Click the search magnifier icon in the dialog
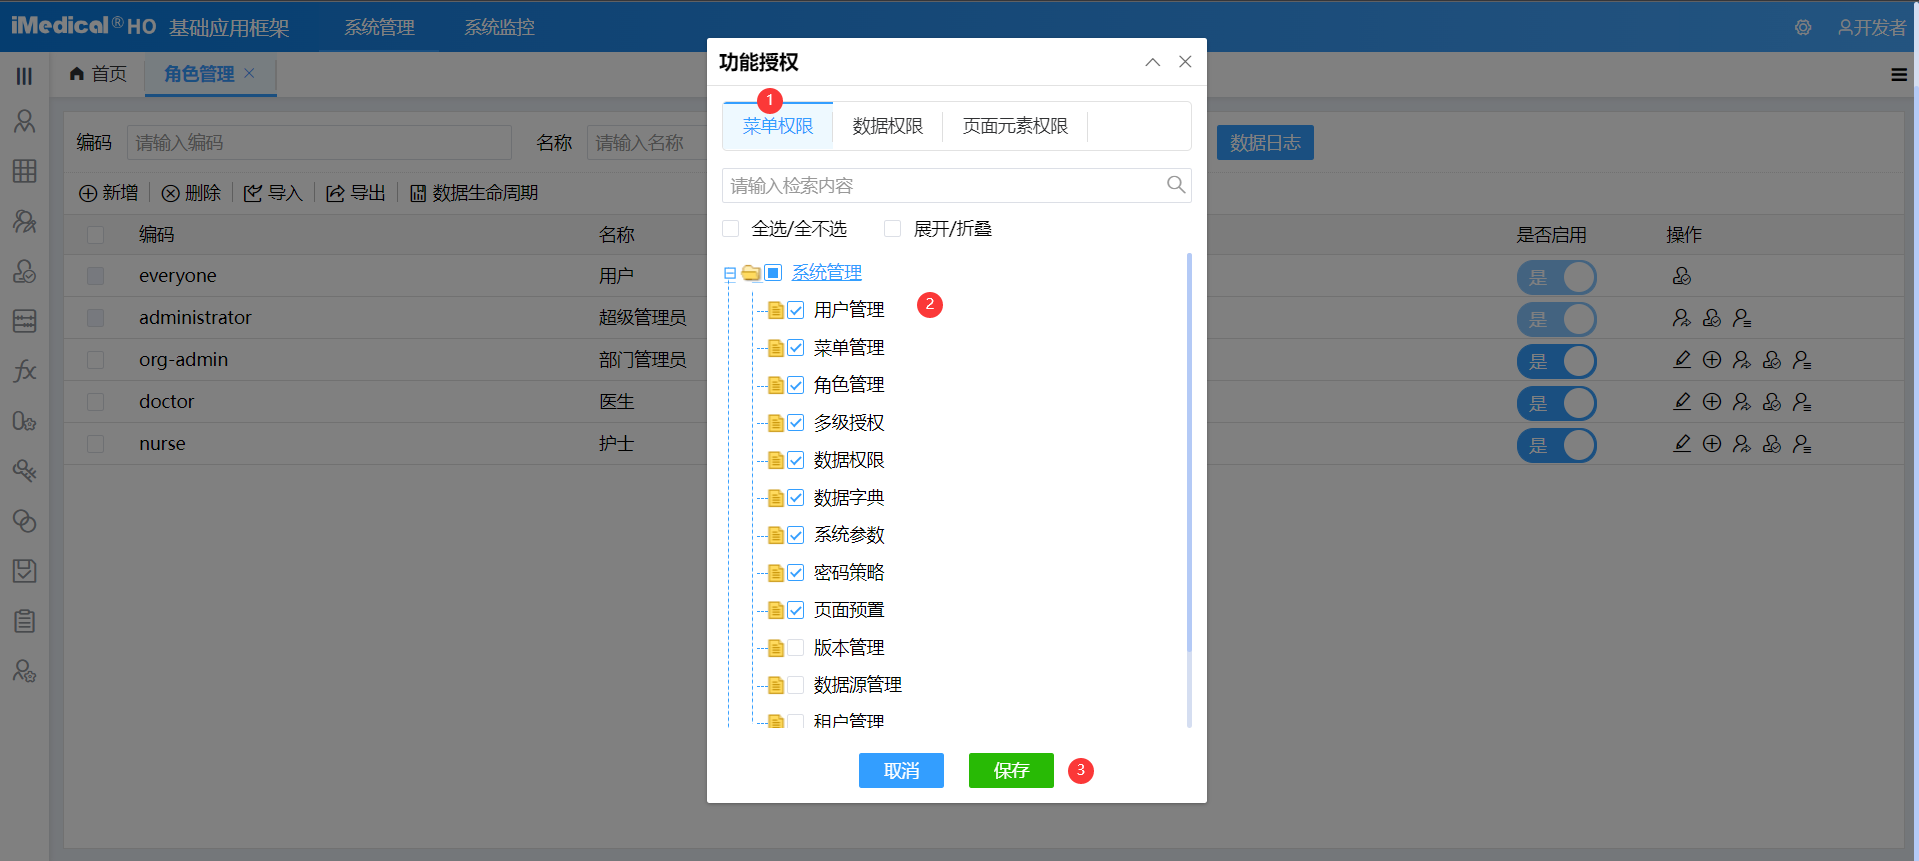 tap(1176, 185)
